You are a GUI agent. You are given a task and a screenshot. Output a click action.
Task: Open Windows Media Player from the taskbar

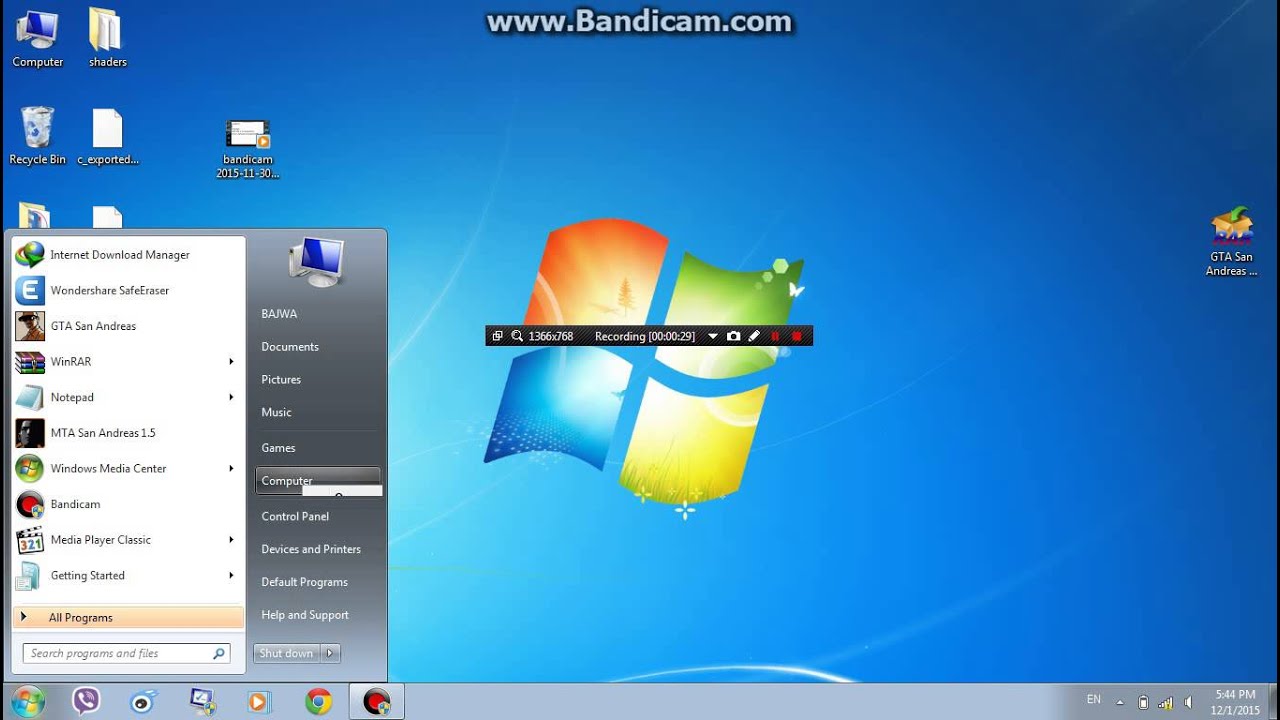click(260, 701)
